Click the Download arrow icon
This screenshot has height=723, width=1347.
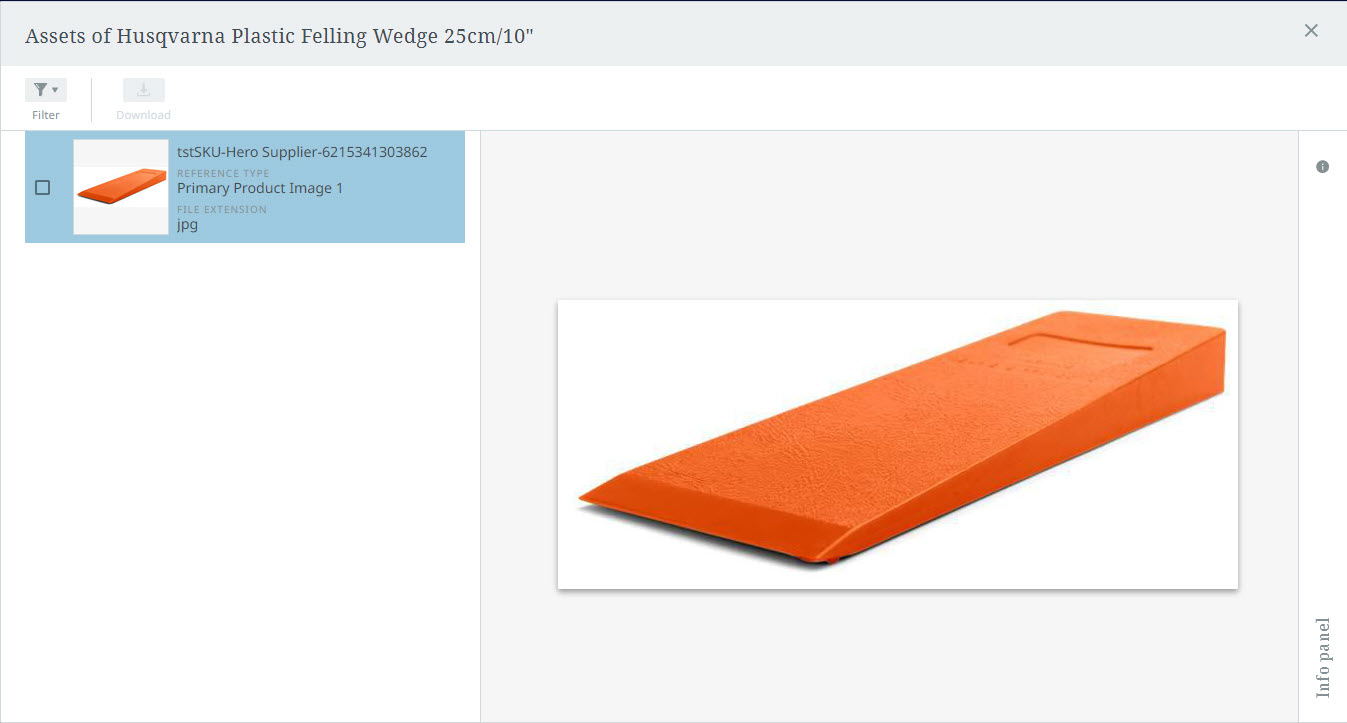(x=144, y=90)
